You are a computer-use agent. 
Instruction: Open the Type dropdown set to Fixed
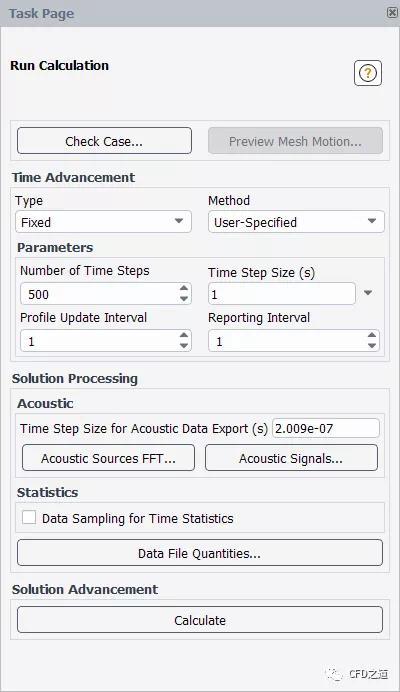(103, 222)
